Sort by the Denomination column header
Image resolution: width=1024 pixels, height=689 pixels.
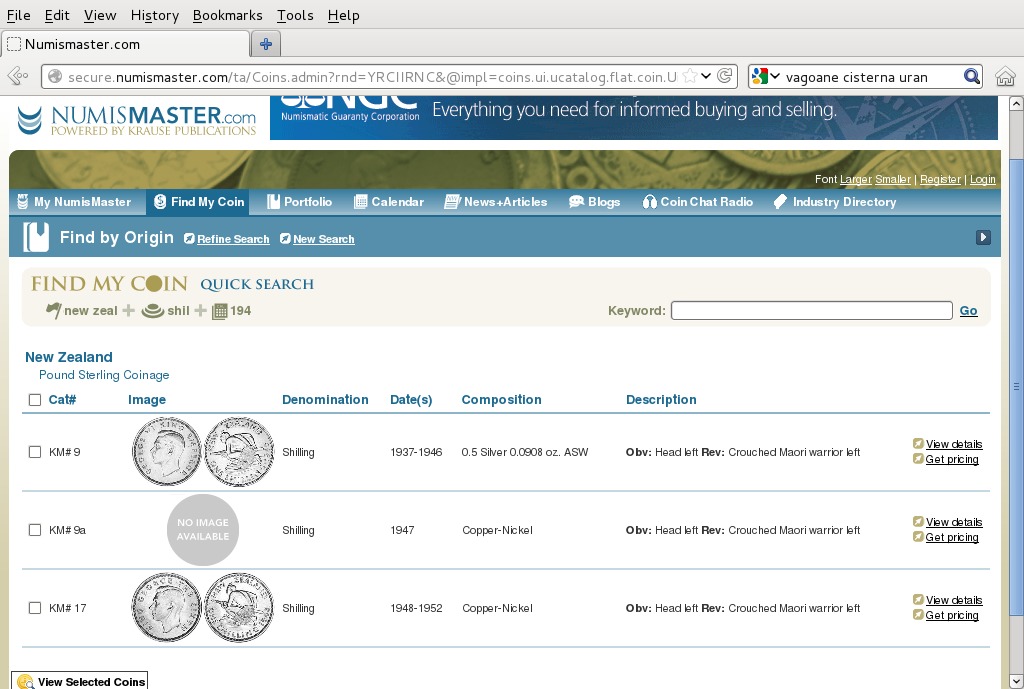(x=325, y=400)
